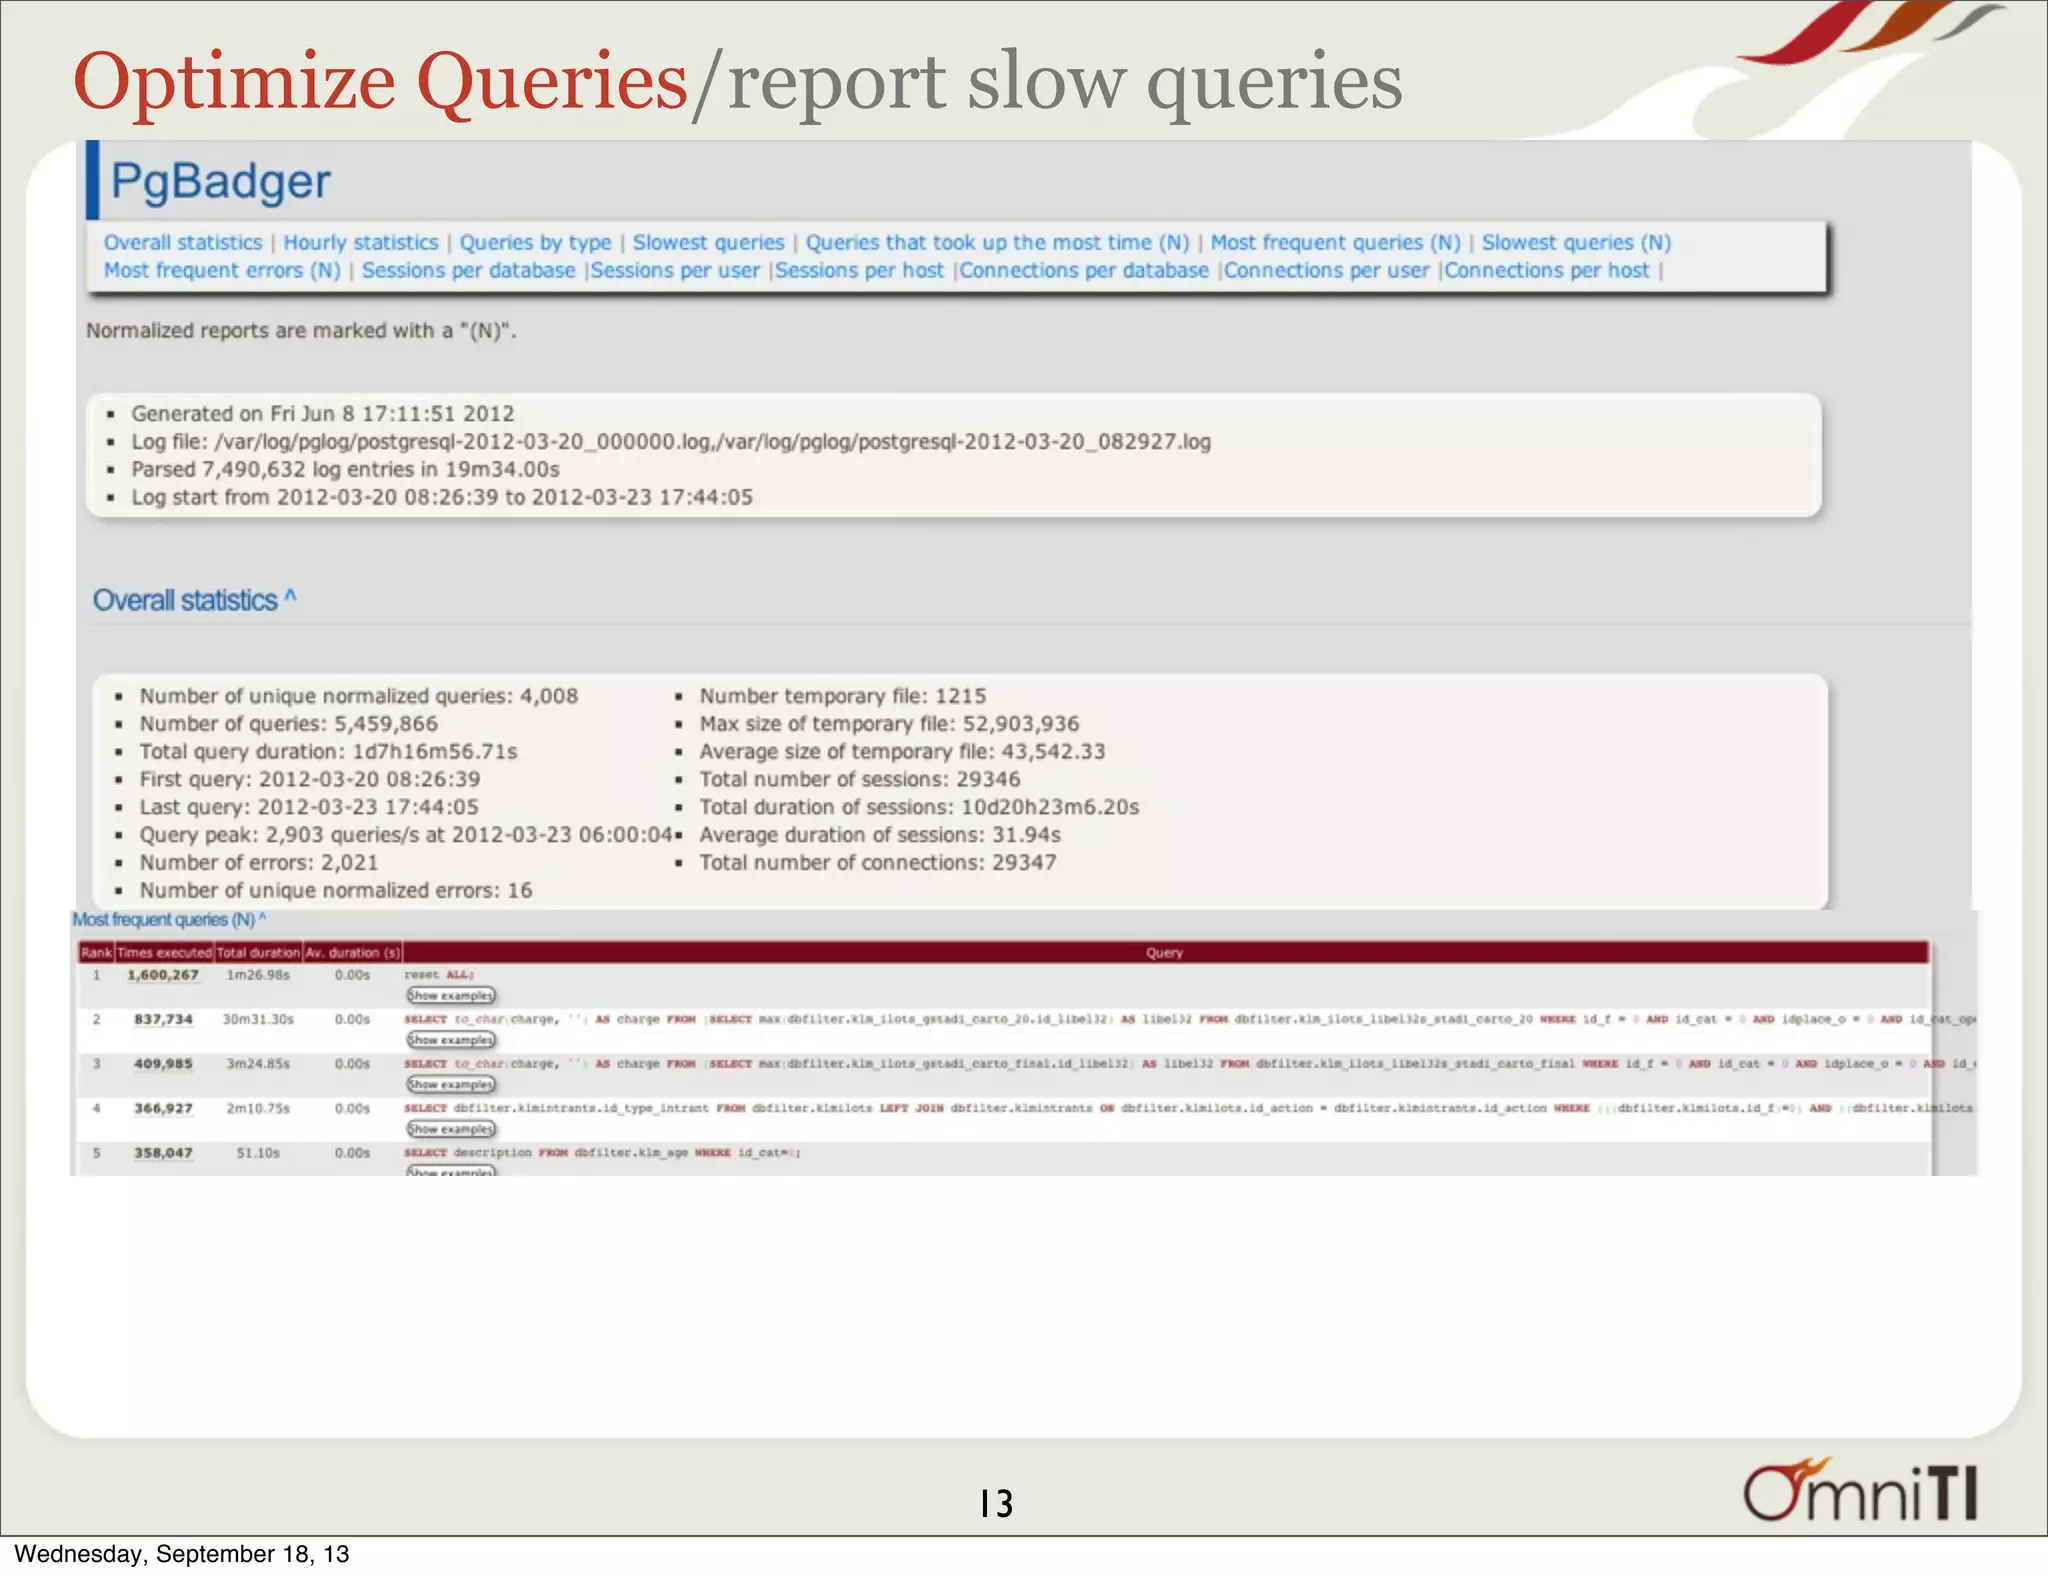
Task: View Sessions per host report
Action: 860,271
